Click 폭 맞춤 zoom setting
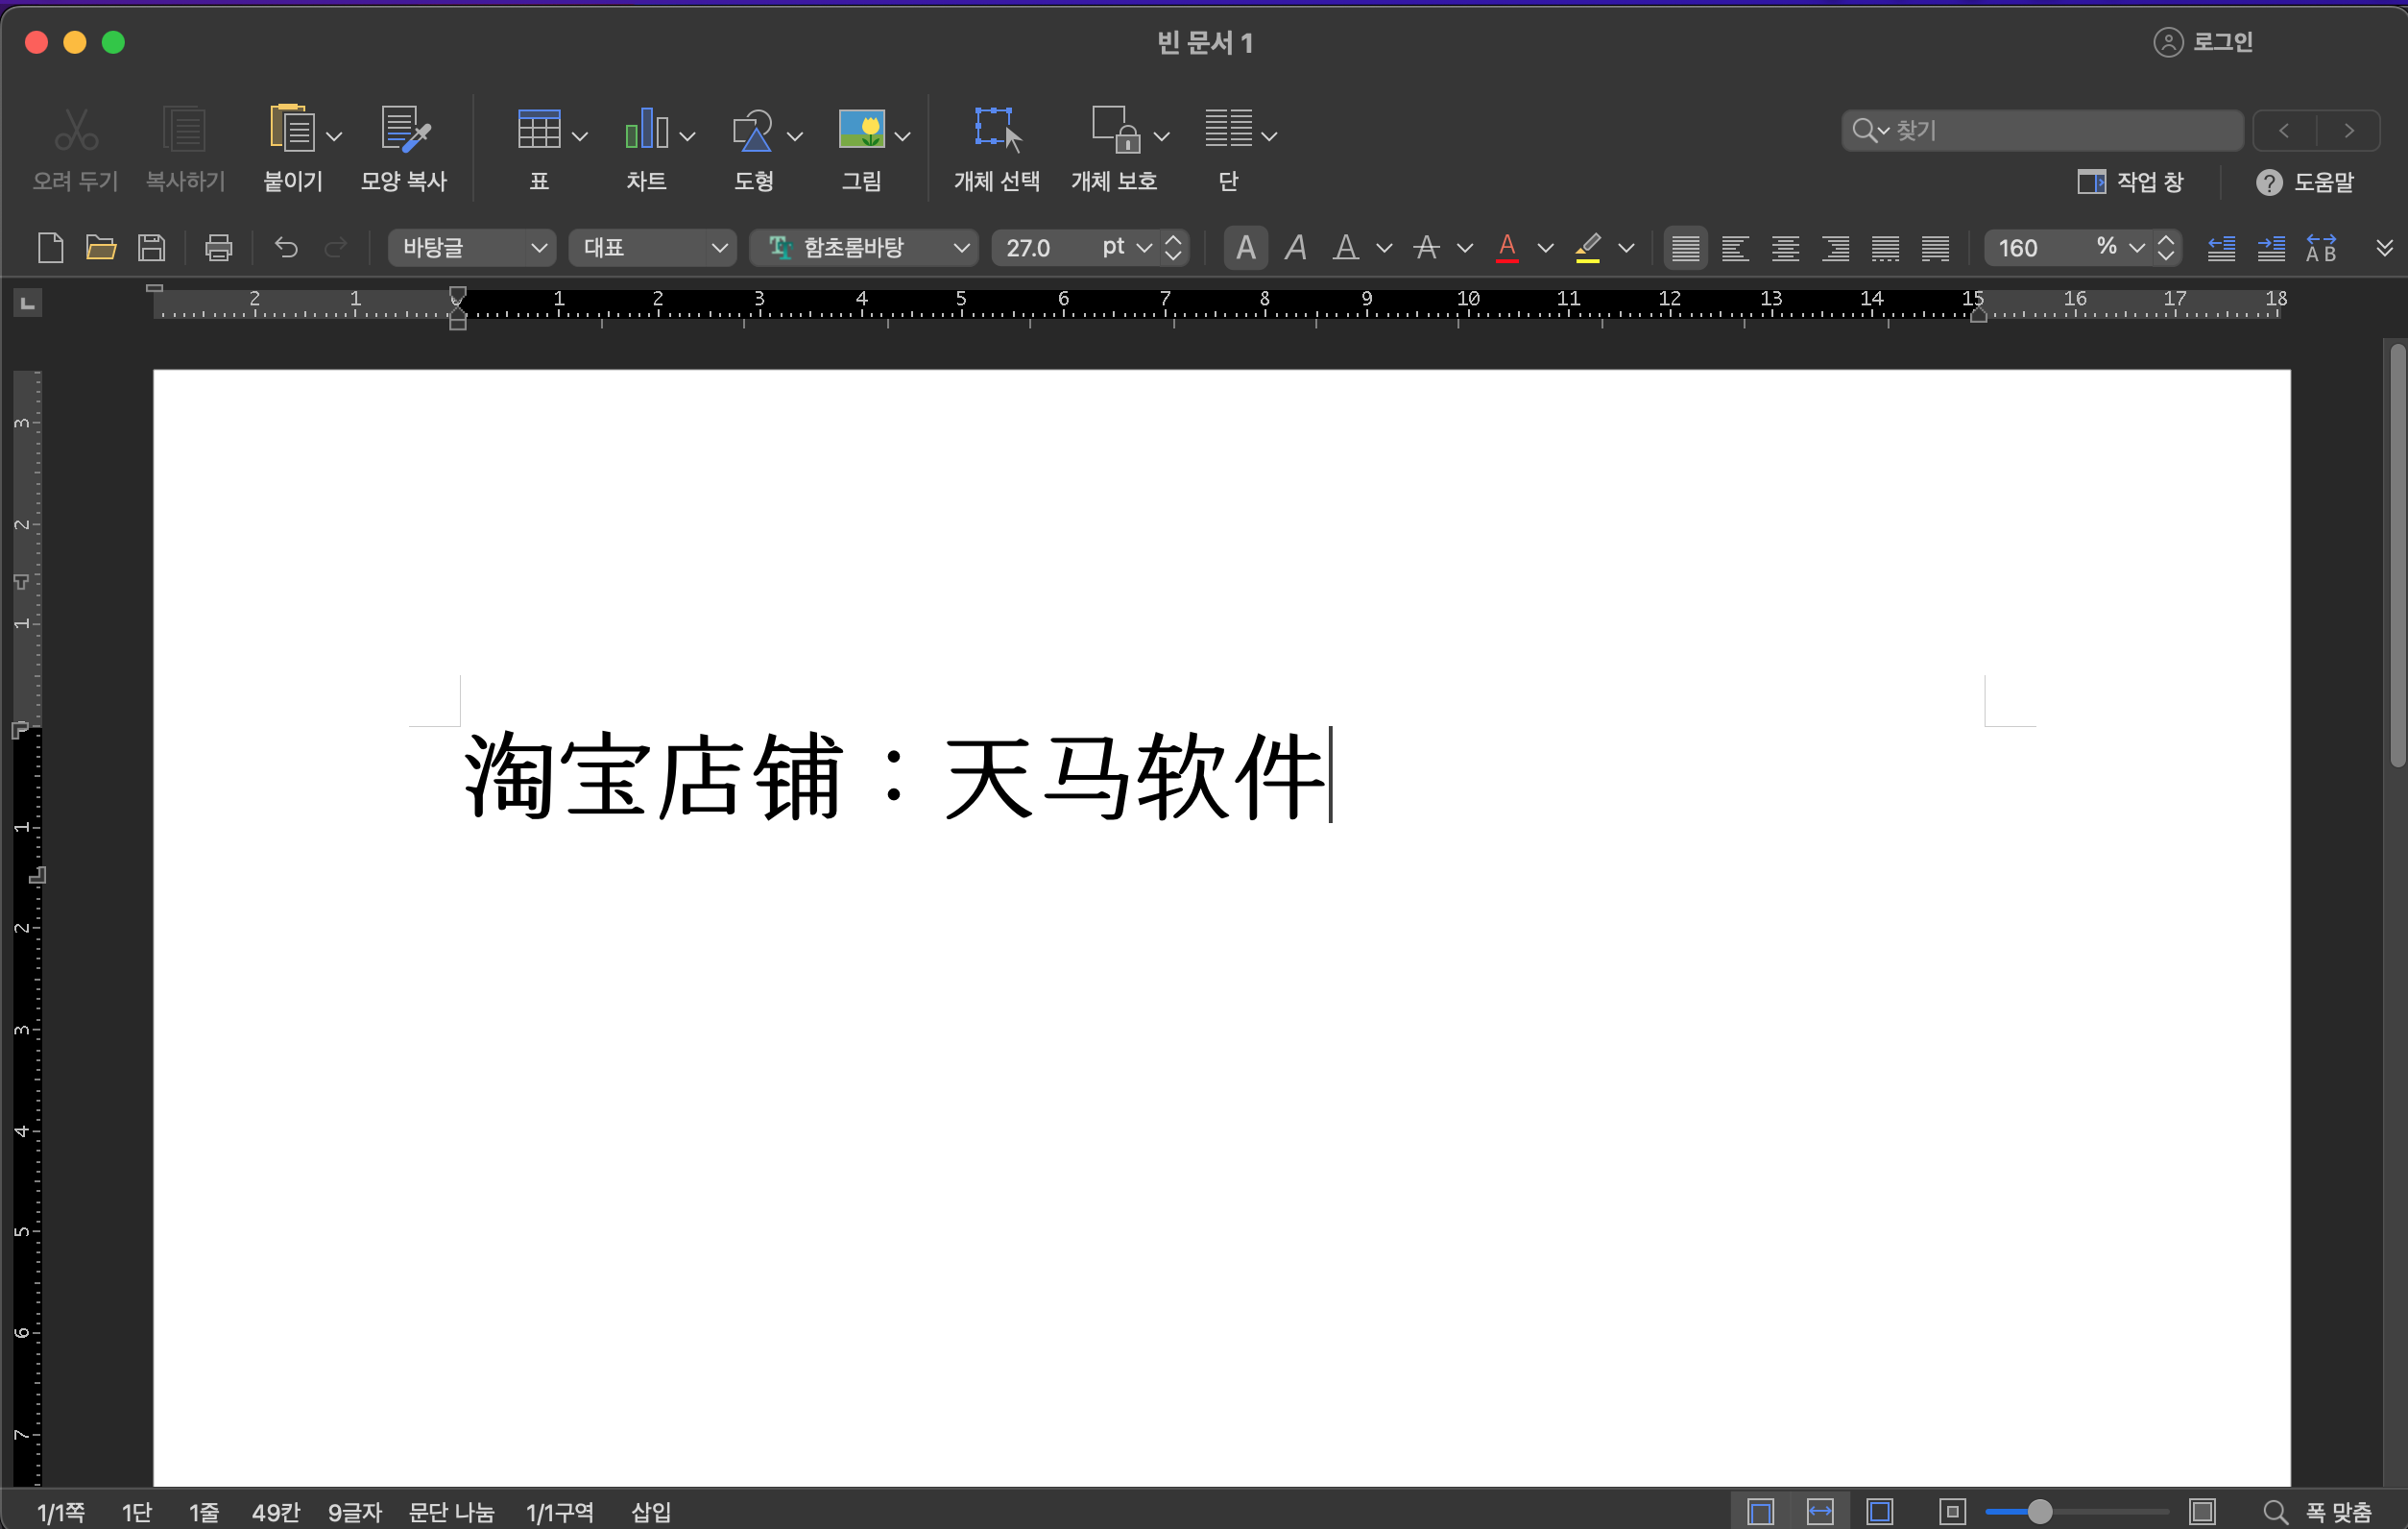 coord(2338,1511)
